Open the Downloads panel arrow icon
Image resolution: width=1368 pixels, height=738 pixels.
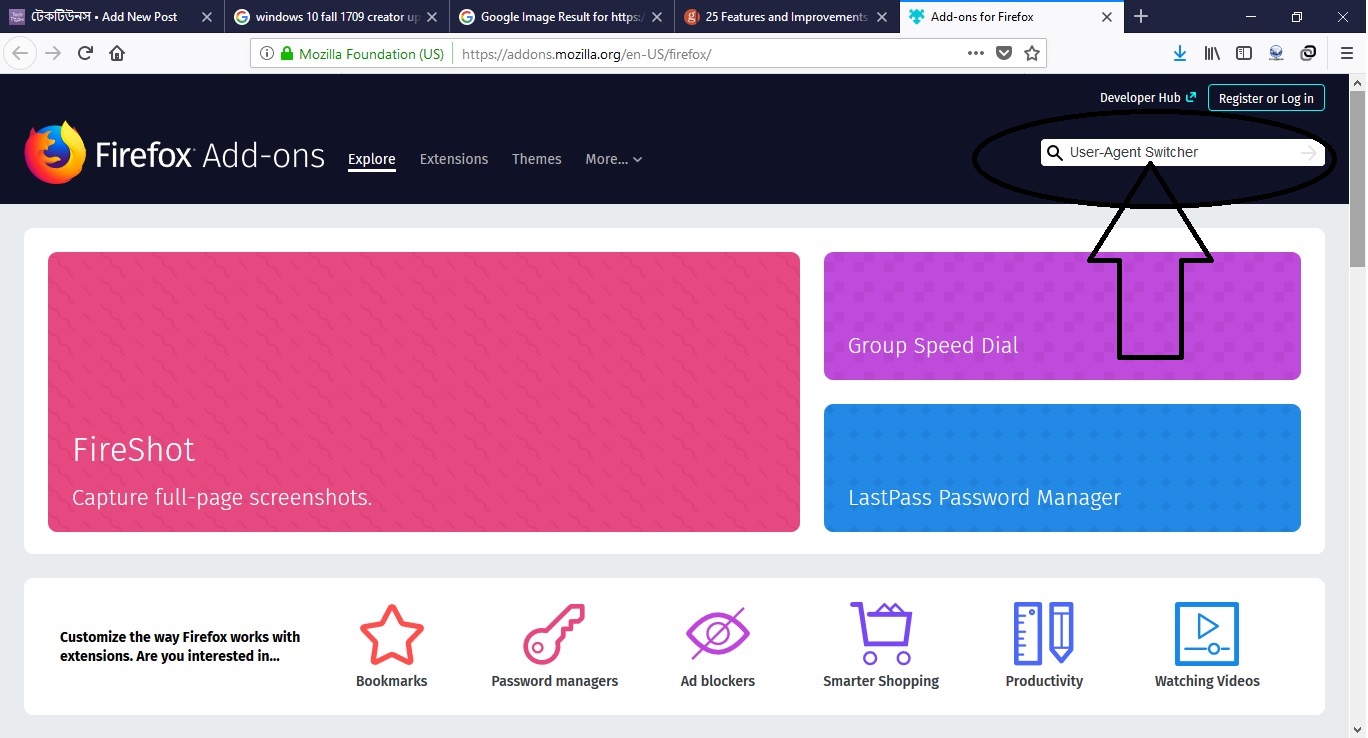click(x=1180, y=54)
